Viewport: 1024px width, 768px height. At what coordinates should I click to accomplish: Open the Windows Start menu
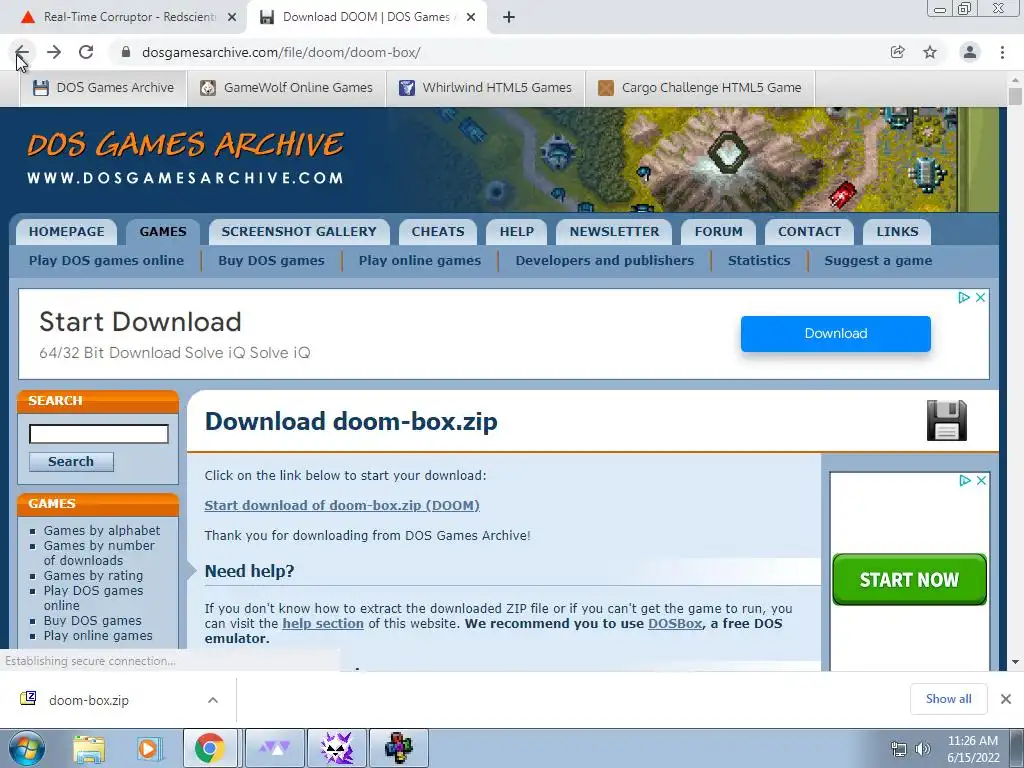coord(27,748)
